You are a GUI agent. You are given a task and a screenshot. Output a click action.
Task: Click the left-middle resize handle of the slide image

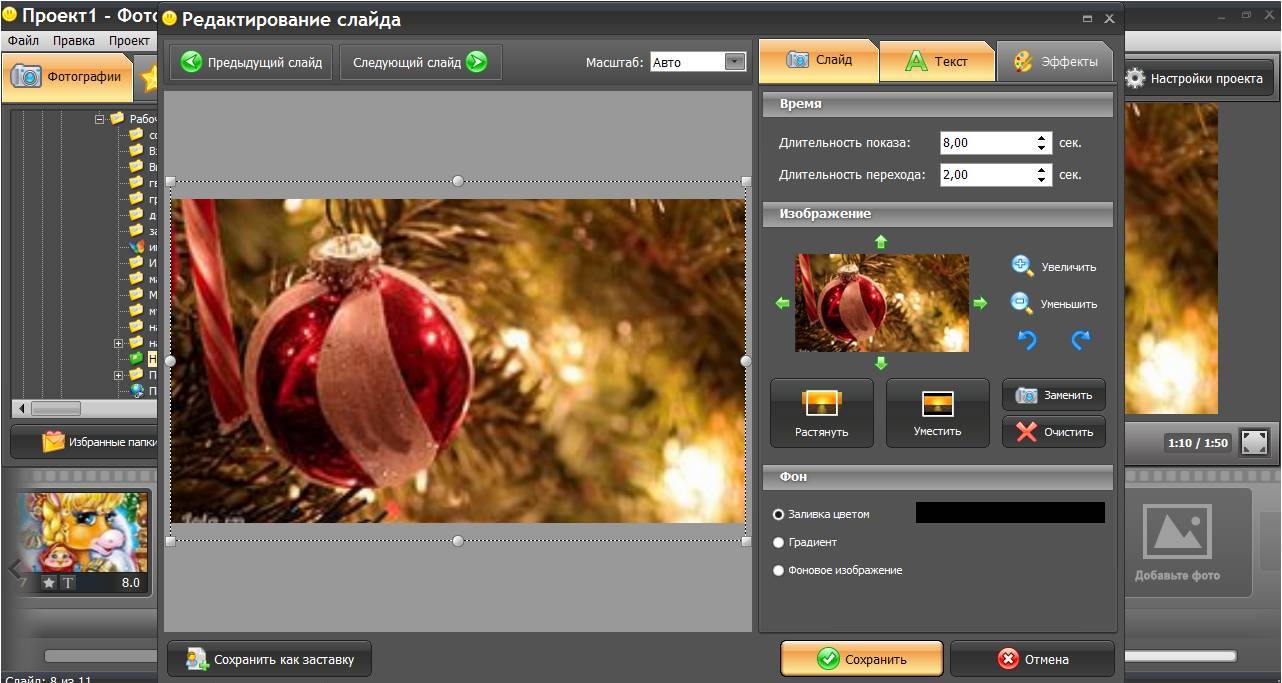(x=170, y=361)
